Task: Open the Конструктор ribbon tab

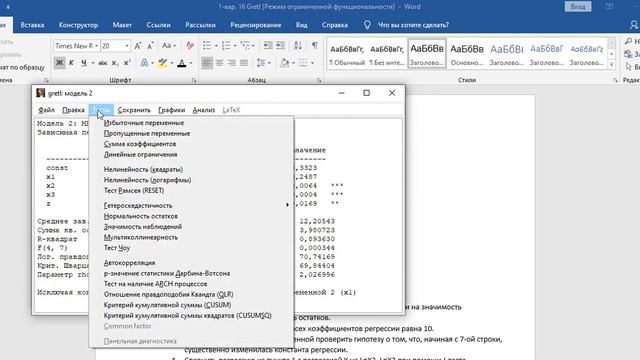Action: click(x=78, y=25)
